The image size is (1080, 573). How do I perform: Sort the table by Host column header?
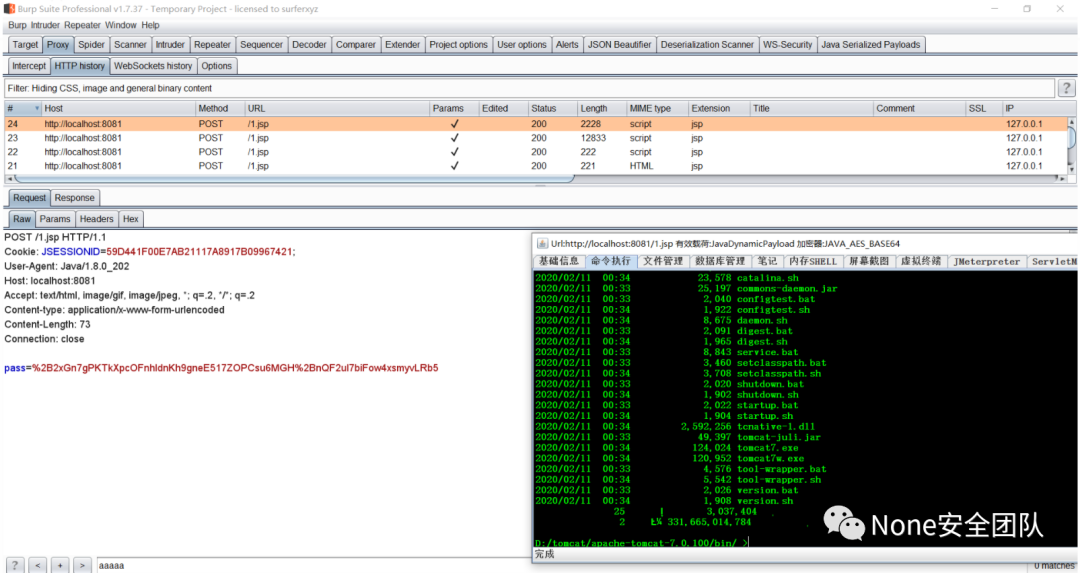(118, 109)
